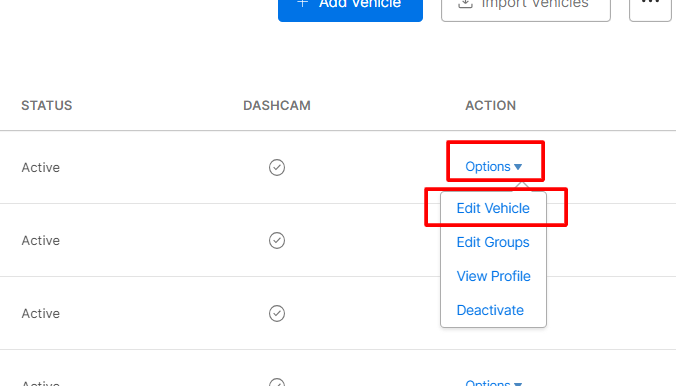Click the Add Vehicle button
The width and height of the screenshot is (676, 386).
[x=350, y=8]
